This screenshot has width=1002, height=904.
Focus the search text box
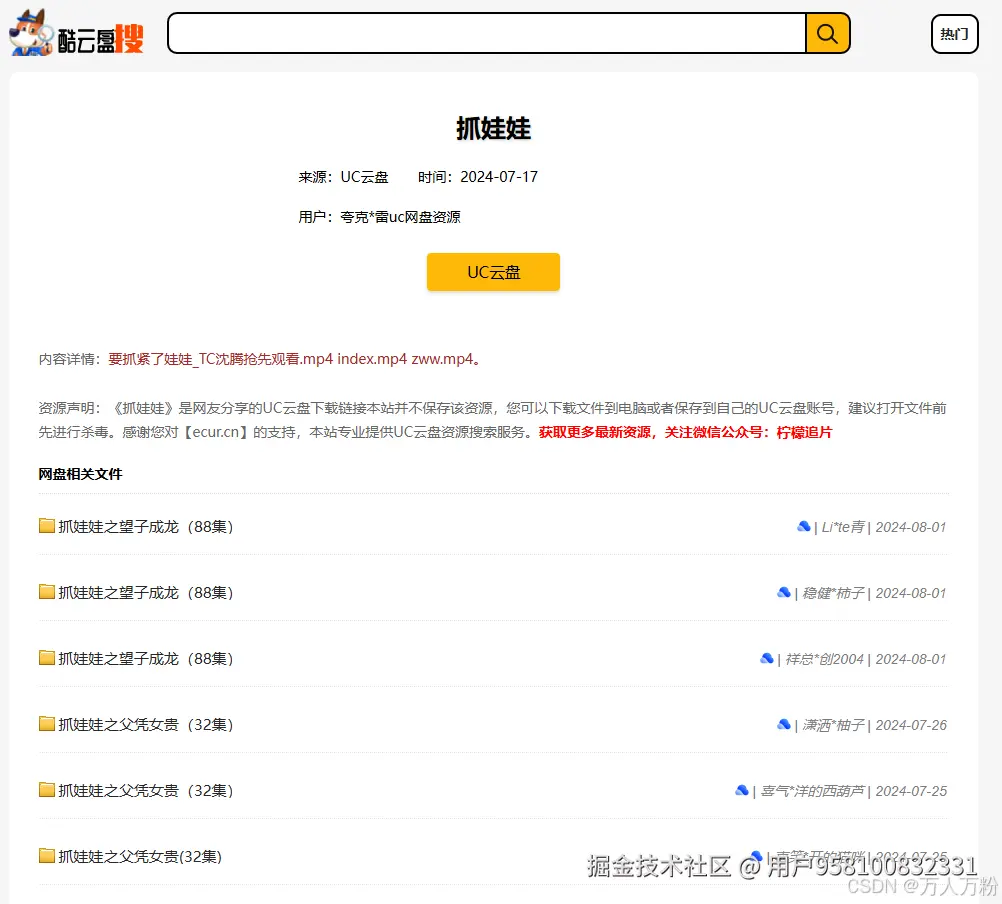(487, 33)
